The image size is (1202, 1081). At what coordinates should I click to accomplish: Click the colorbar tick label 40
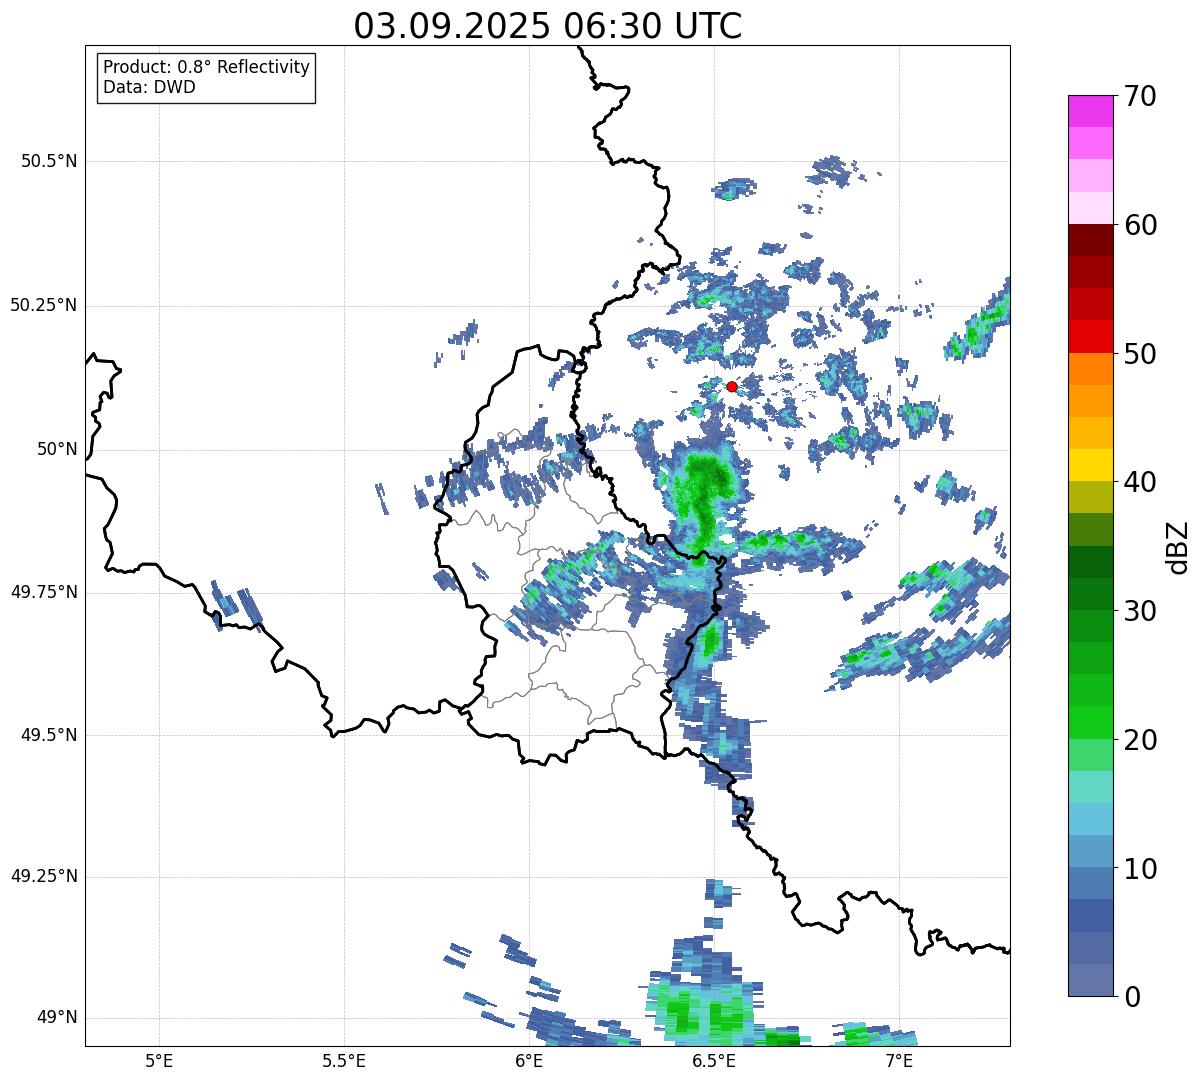click(x=1140, y=482)
